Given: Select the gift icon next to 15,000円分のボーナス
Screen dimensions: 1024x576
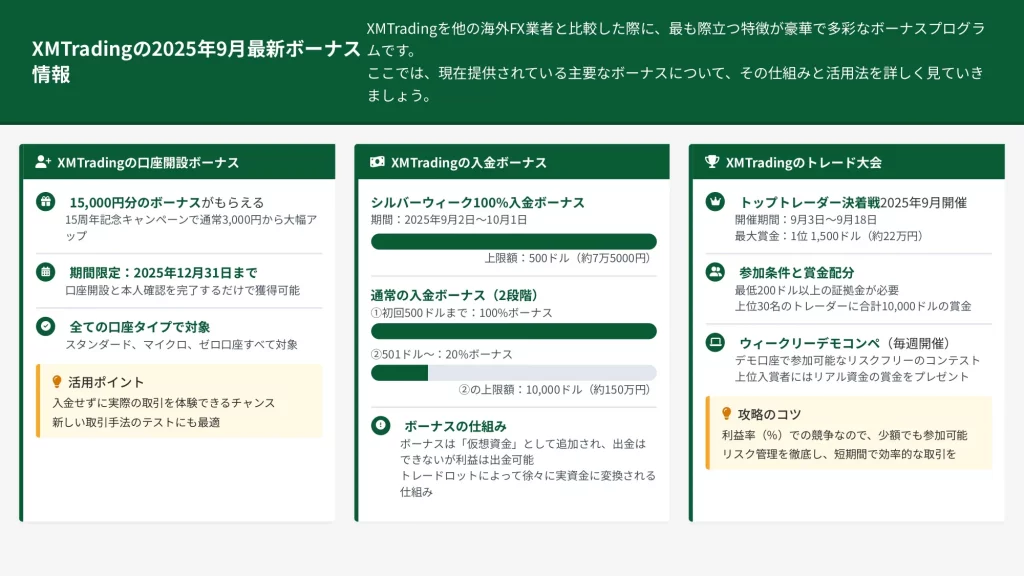Looking at the screenshot, I should click(x=45, y=202).
